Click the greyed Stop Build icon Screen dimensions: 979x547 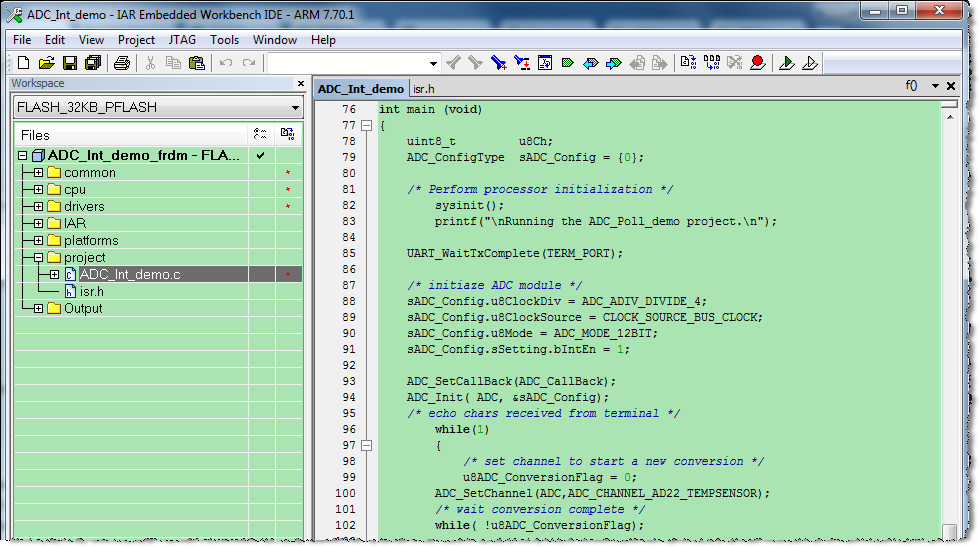click(735, 63)
